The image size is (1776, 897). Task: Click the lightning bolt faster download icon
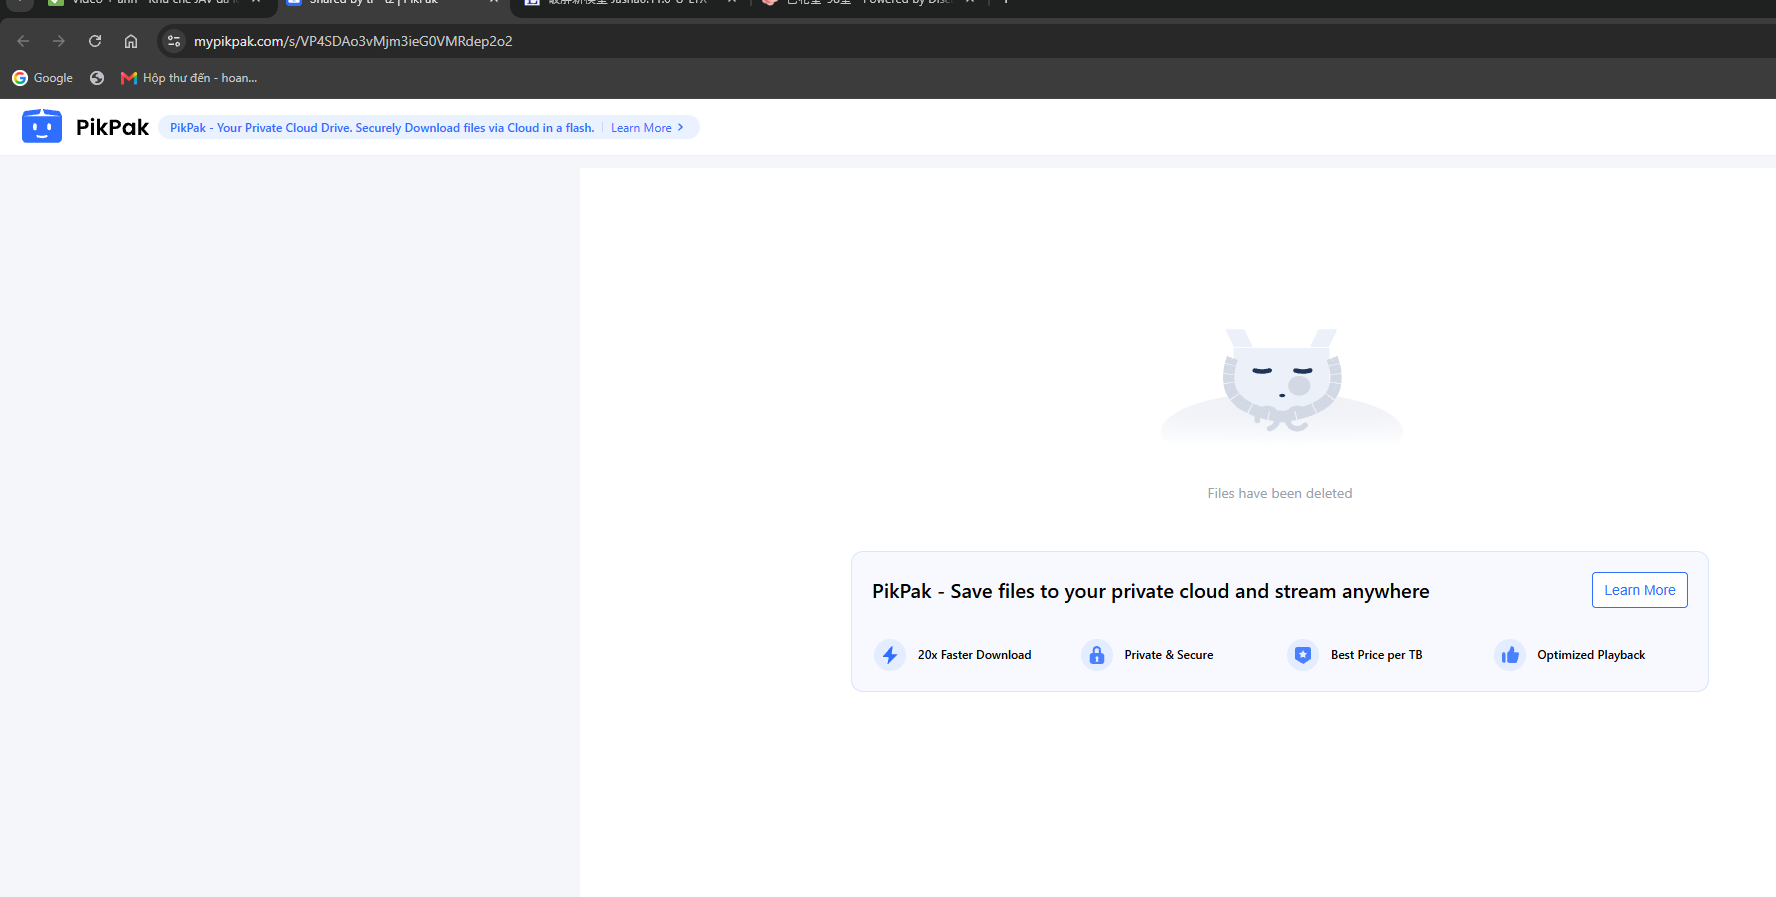(890, 655)
